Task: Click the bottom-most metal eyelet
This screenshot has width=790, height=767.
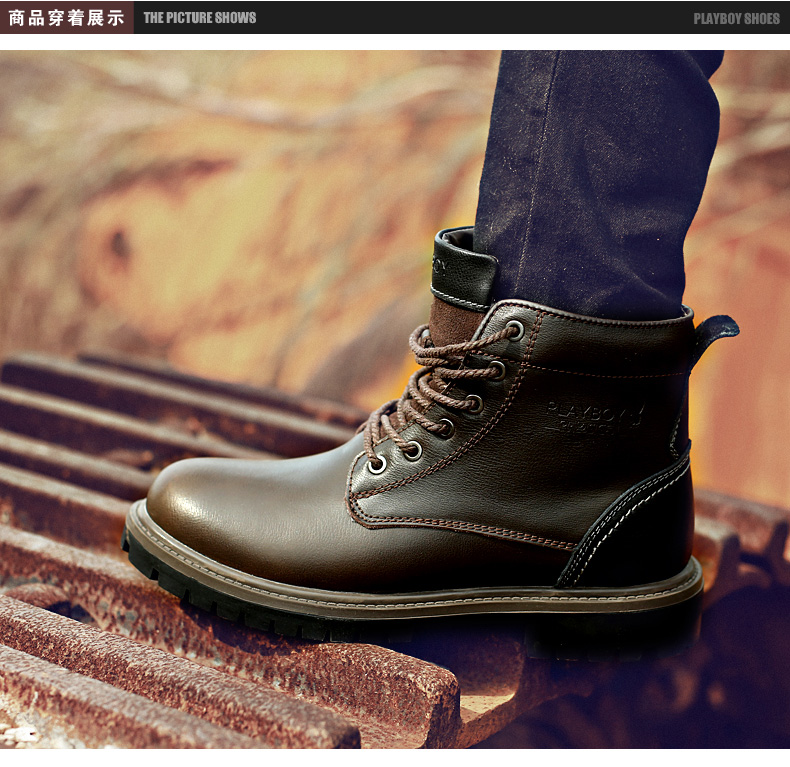Action: (377, 464)
